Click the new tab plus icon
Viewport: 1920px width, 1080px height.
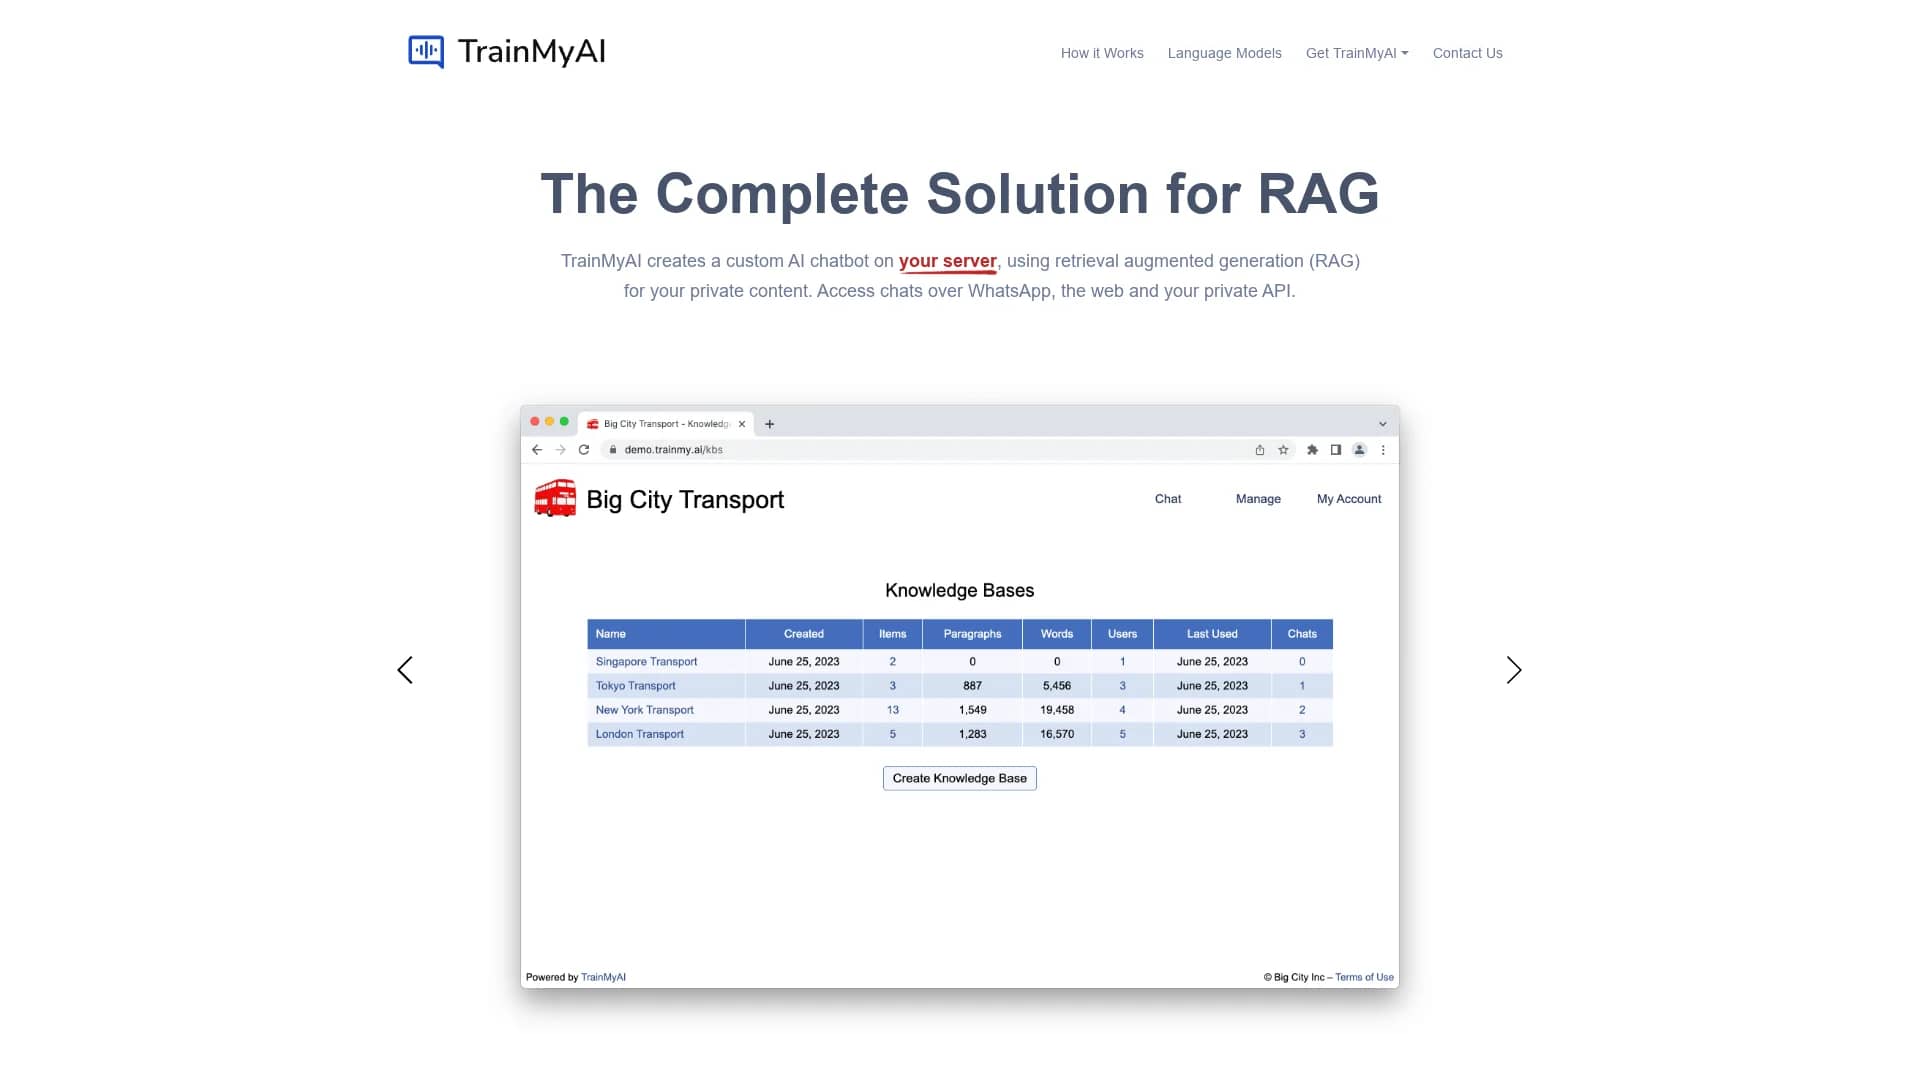pos(769,424)
